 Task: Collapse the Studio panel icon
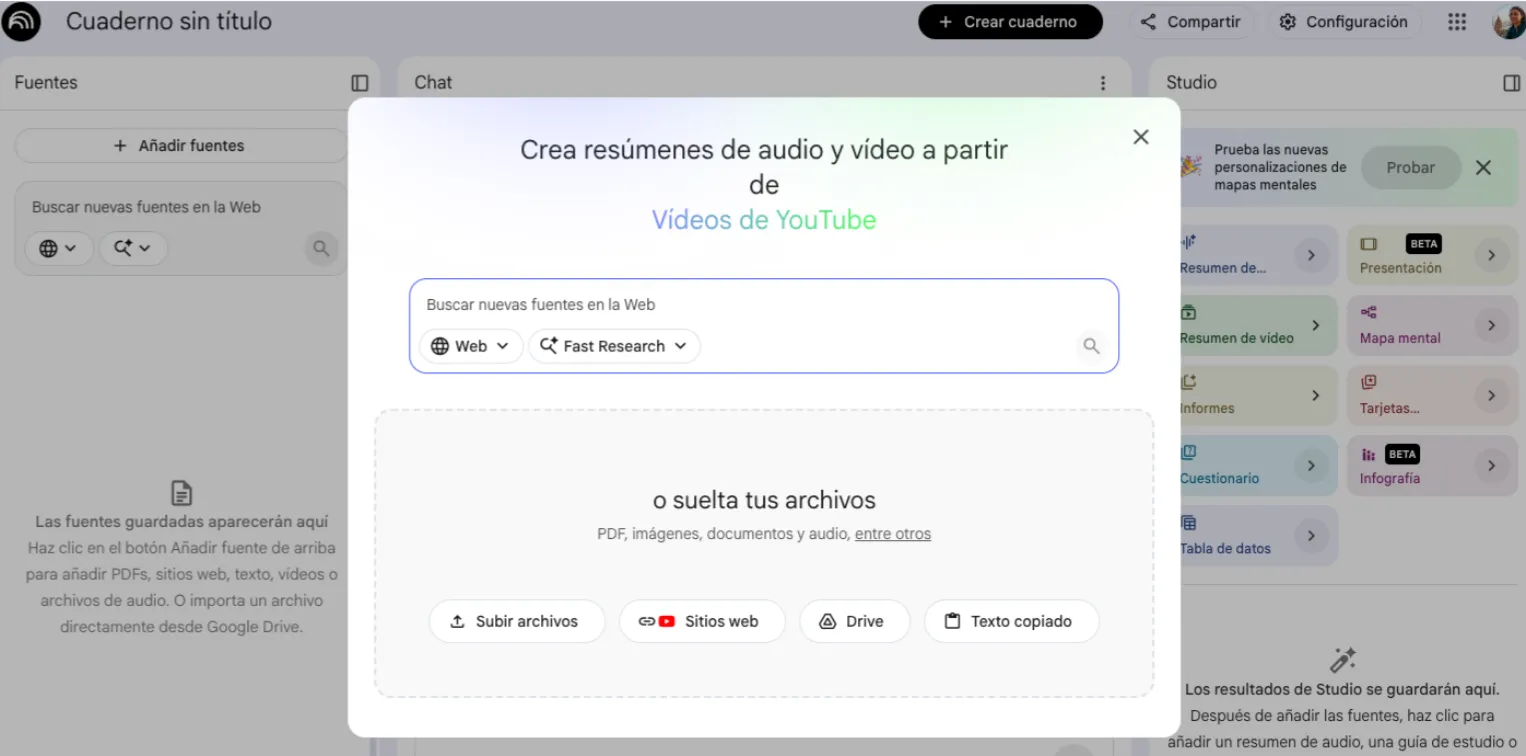tap(1511, 83)
